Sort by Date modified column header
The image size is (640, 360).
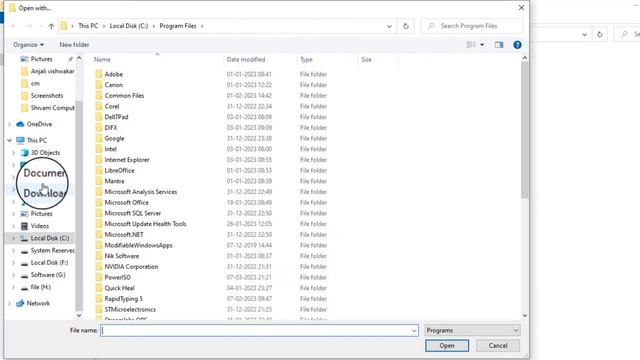246,60
